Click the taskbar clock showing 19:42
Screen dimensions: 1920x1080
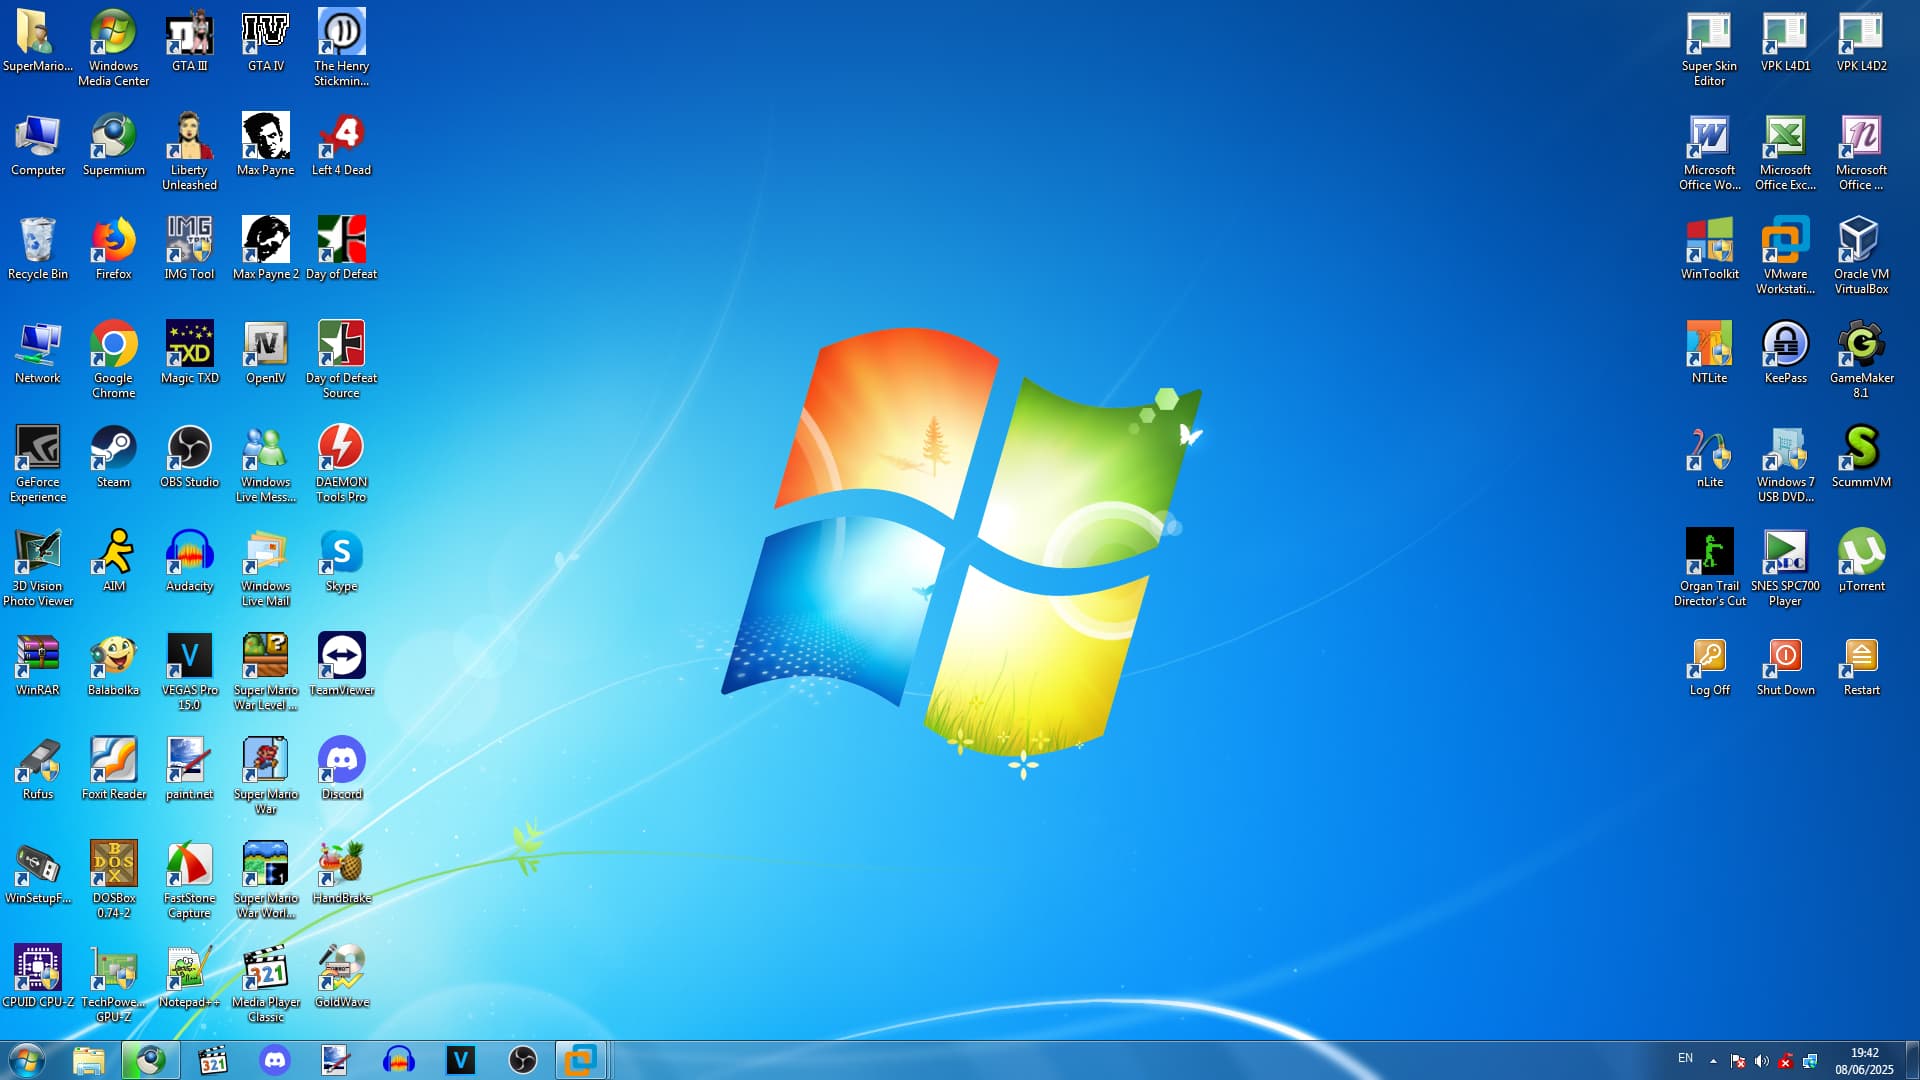click(x=1864, y=1060)
